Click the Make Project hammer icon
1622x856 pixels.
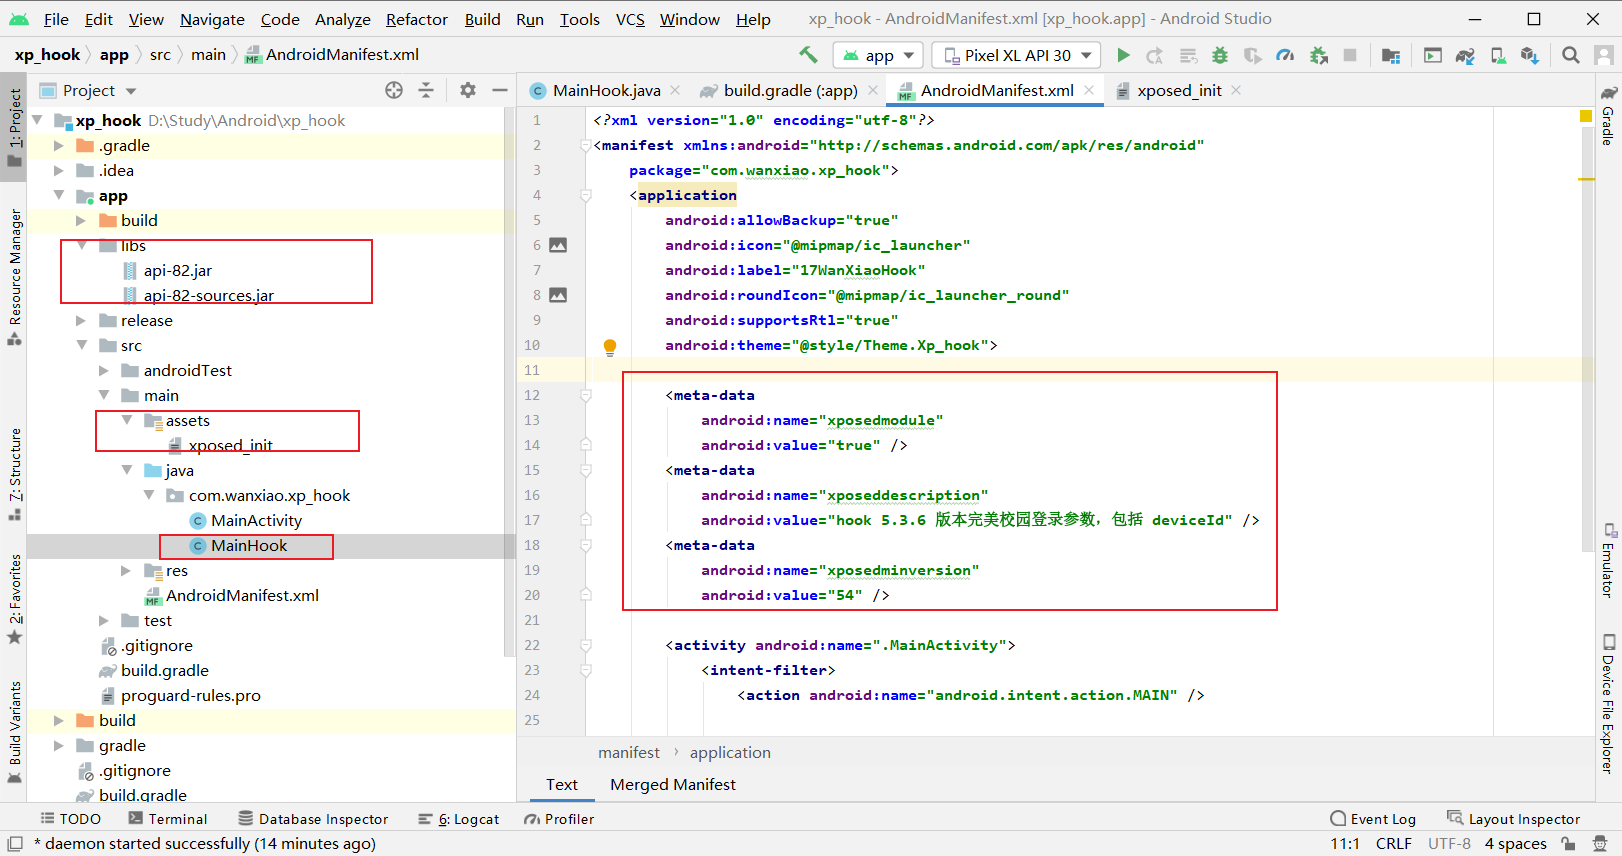(x=808, y=55)
